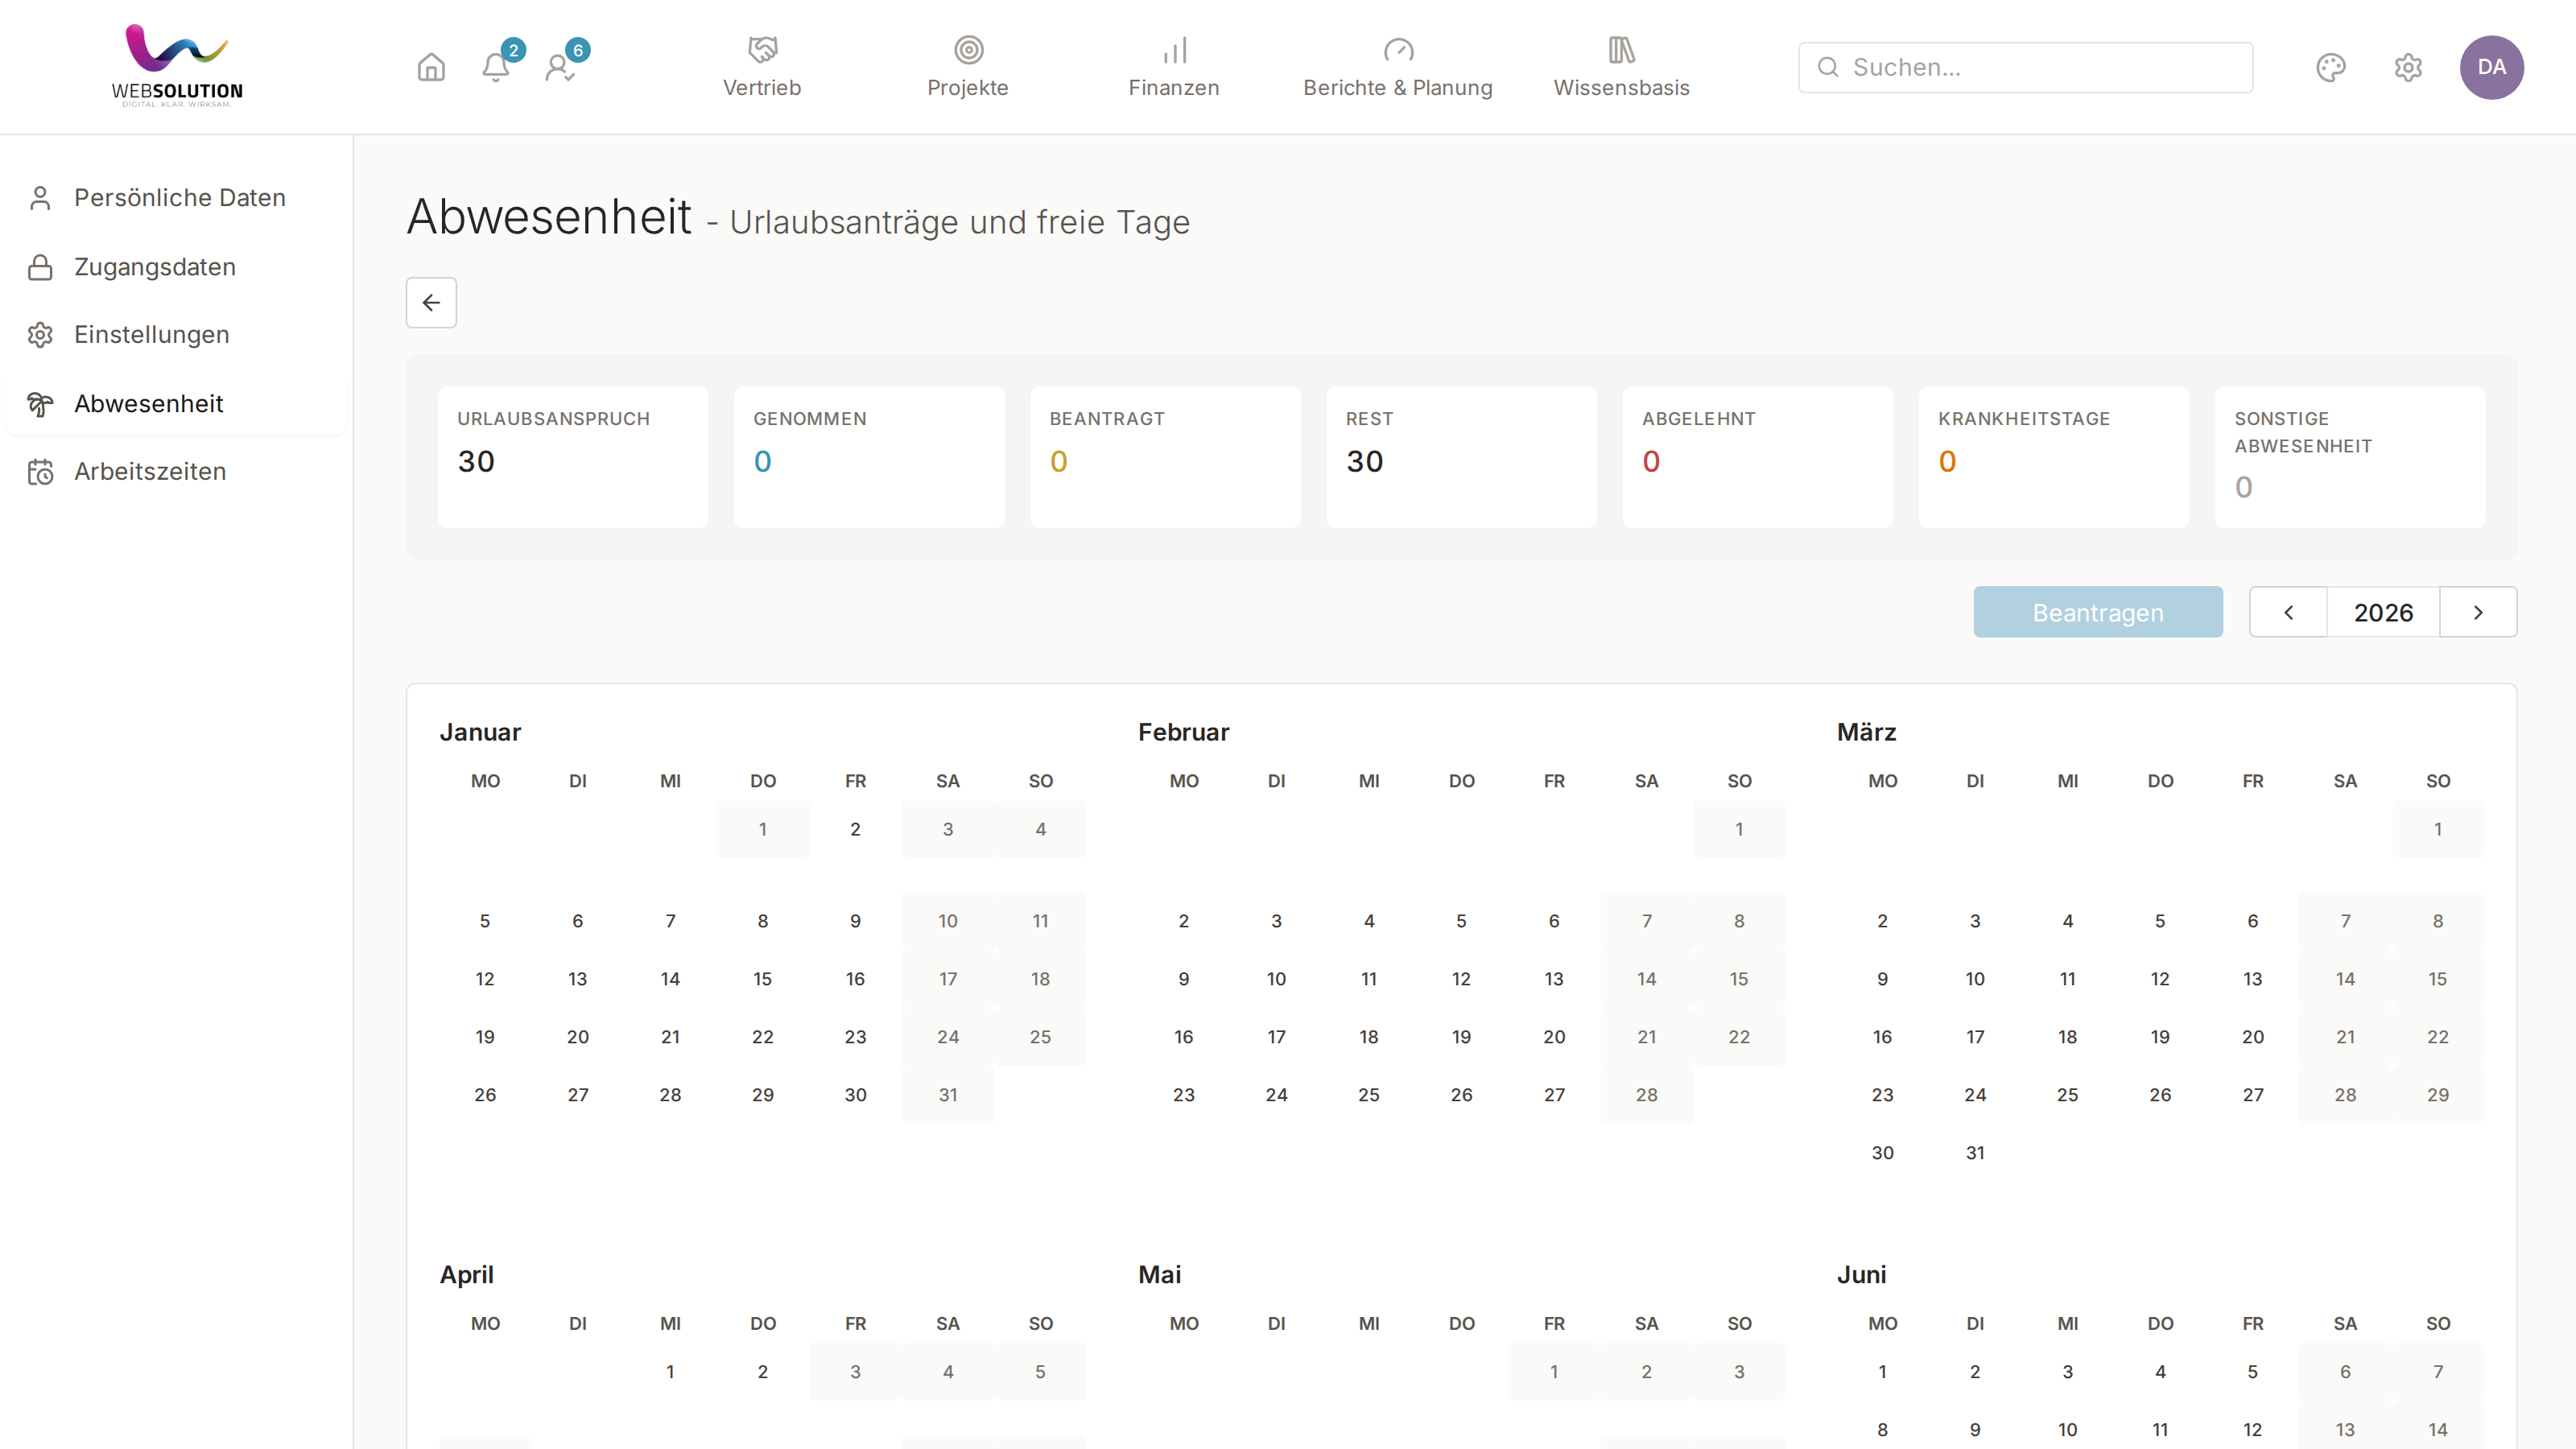The width and height of the screenshot is (2576, 1449).
Task: Focus the Suchen search field
Action: (x=2025, y=67)
